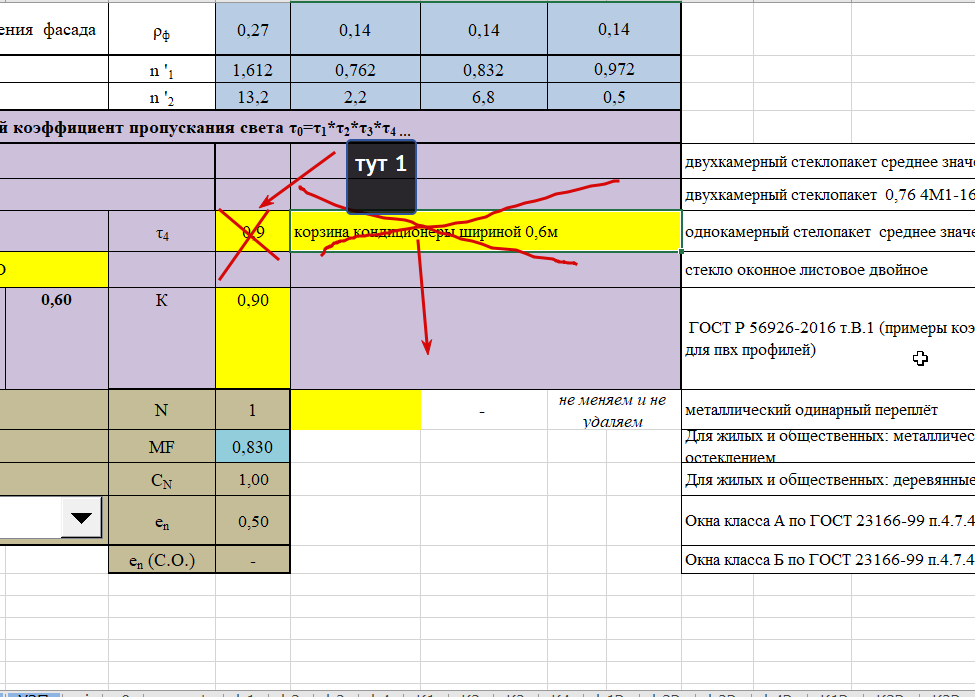Select the cell with value 0,762
The width and height of the screenshot is (975, 697).
[355, 70]
